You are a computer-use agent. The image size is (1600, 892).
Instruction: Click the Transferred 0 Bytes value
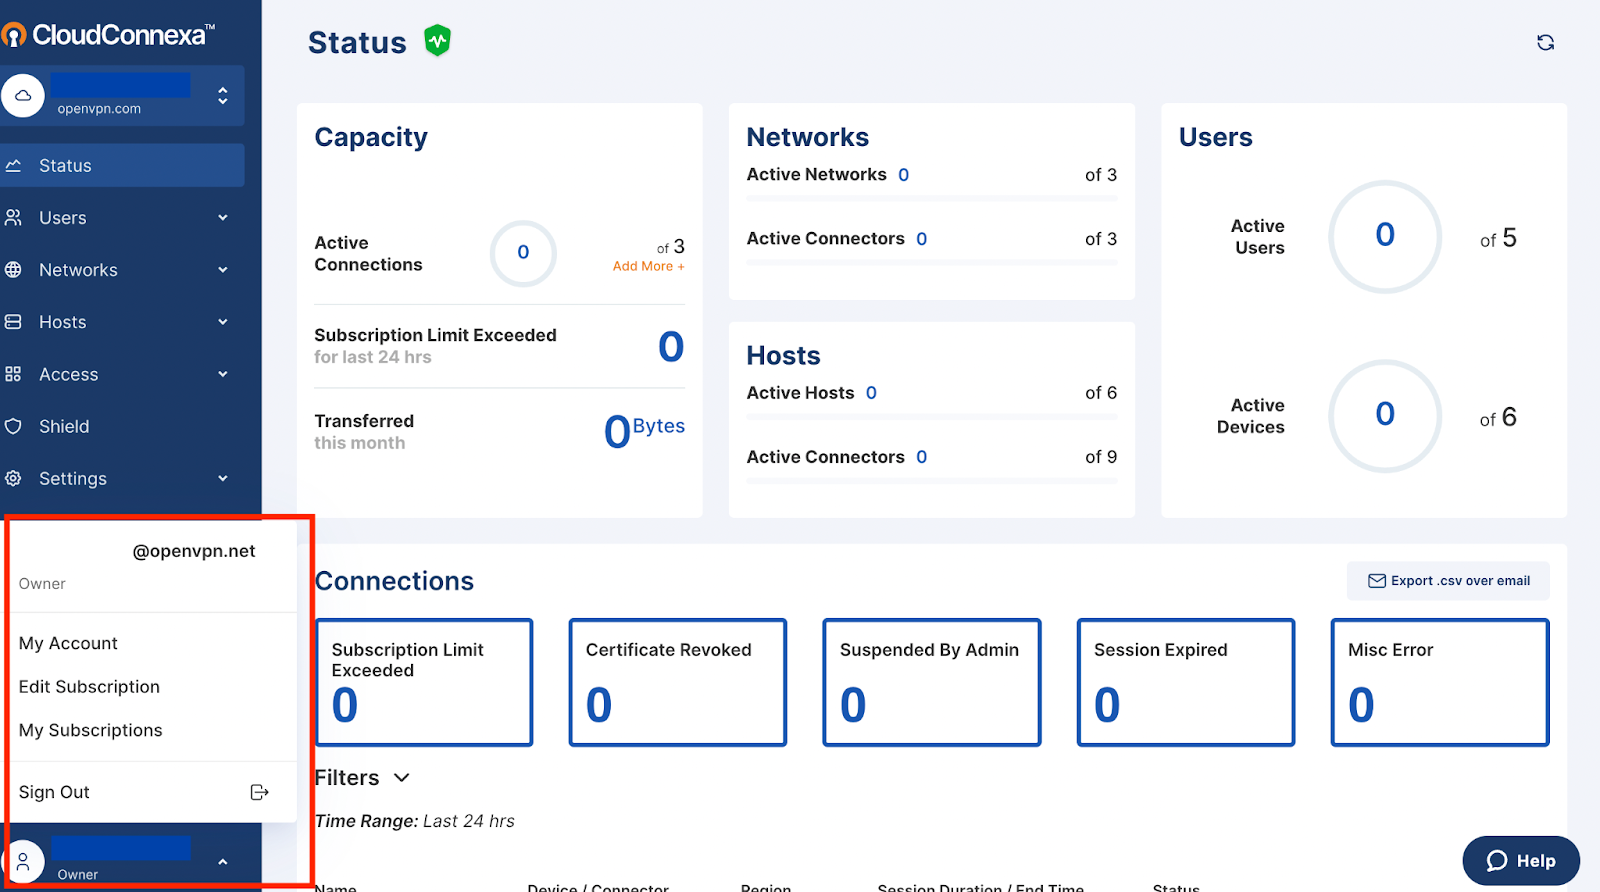click(644, 431)
